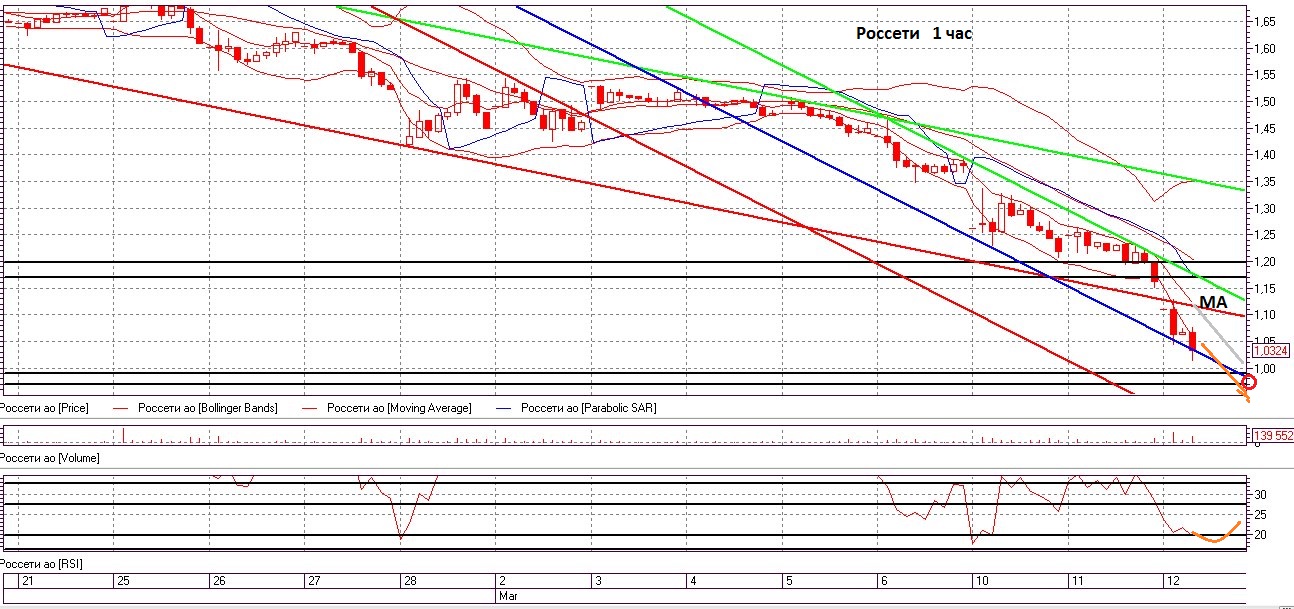This screenshot has height=609, width=1294.
Task: Click the "MA" annotation label on chart
Action: click(x=1212, y=301)
